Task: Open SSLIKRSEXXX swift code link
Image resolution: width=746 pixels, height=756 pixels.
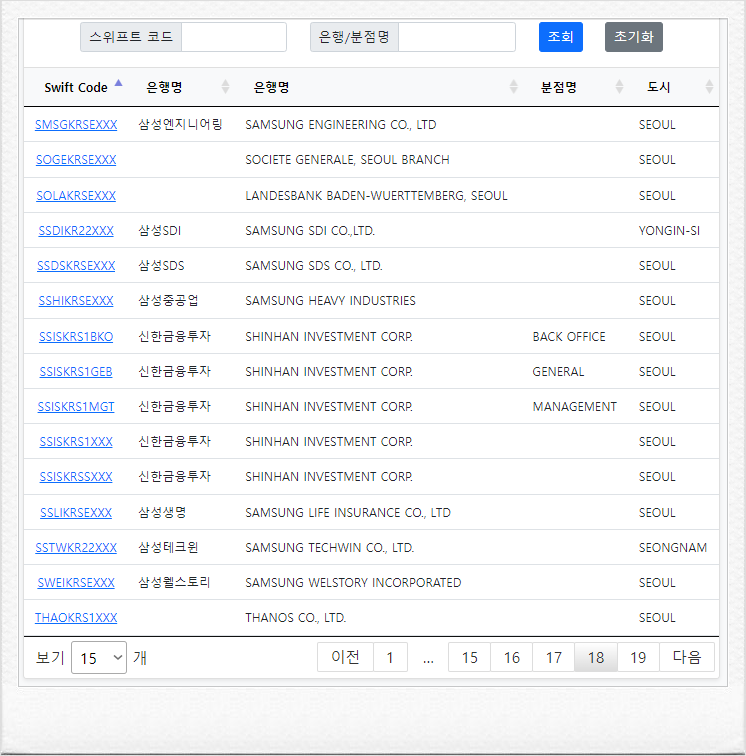Action: coord(76,513)
